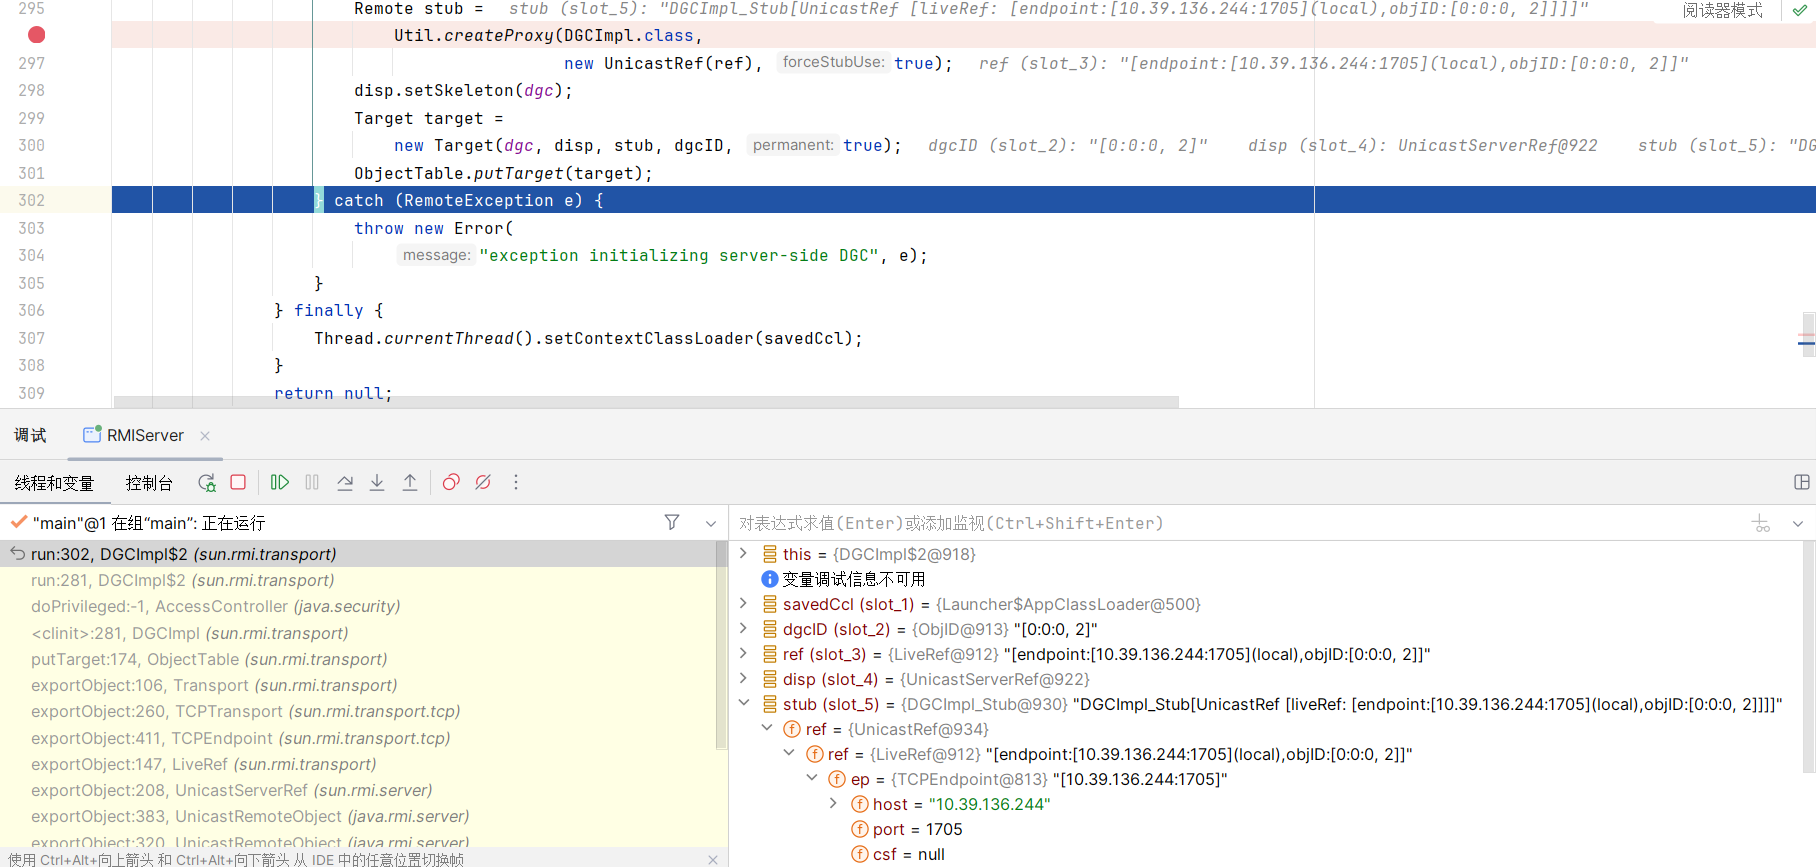Open evaluate expression history dropdown
This screenshot has width=1816, height=867.
coord(1798,523)
